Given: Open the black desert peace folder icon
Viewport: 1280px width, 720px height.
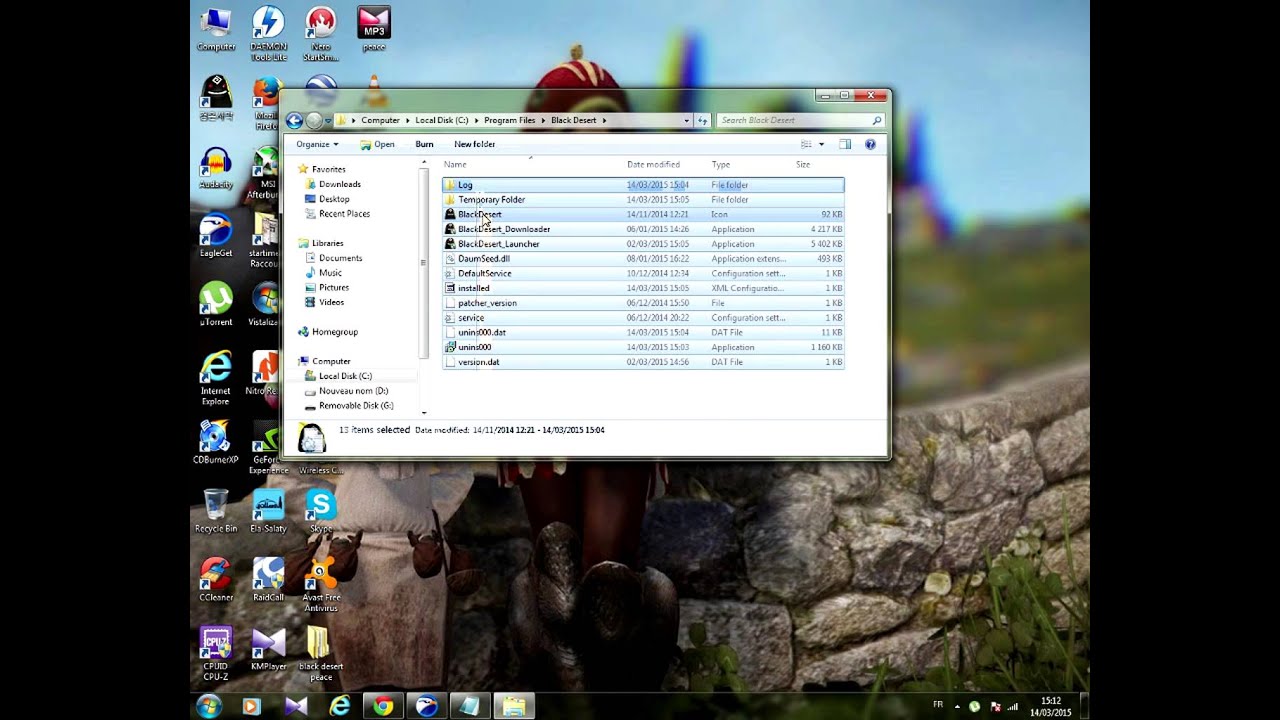Looking at the screenshot, I should [x=321, y=654].
